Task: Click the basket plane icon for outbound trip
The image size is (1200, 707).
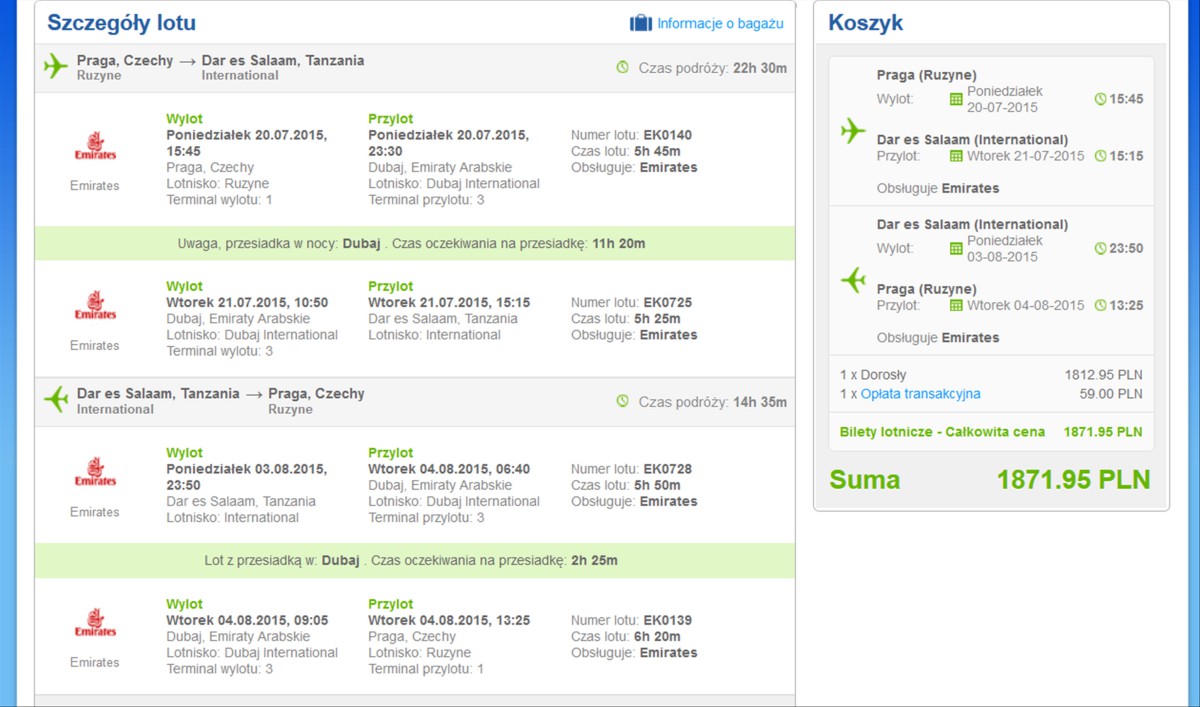Action: pos(853,131)
